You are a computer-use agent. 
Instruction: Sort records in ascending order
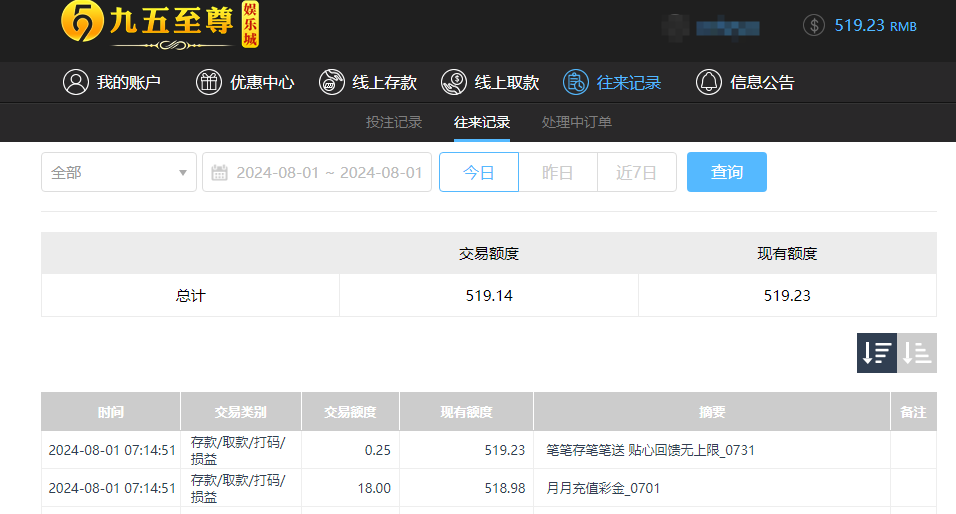coord(917,353)
